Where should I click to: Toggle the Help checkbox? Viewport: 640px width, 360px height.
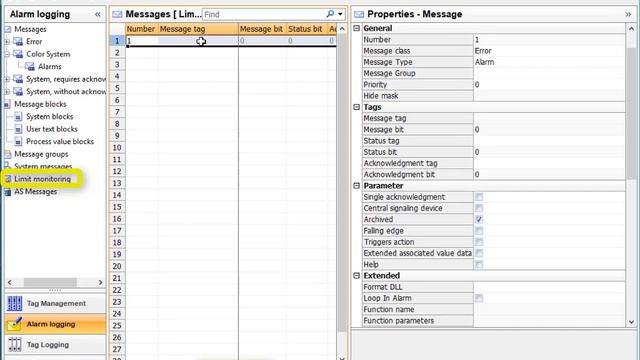point(479,264)
